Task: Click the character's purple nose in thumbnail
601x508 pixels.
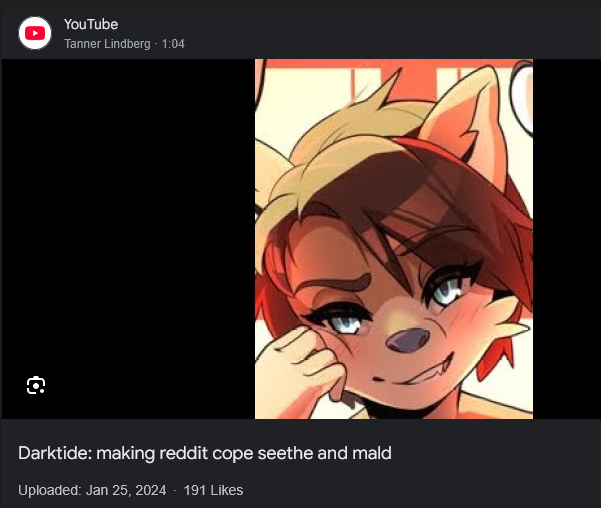Action: [x=407, y=340]
